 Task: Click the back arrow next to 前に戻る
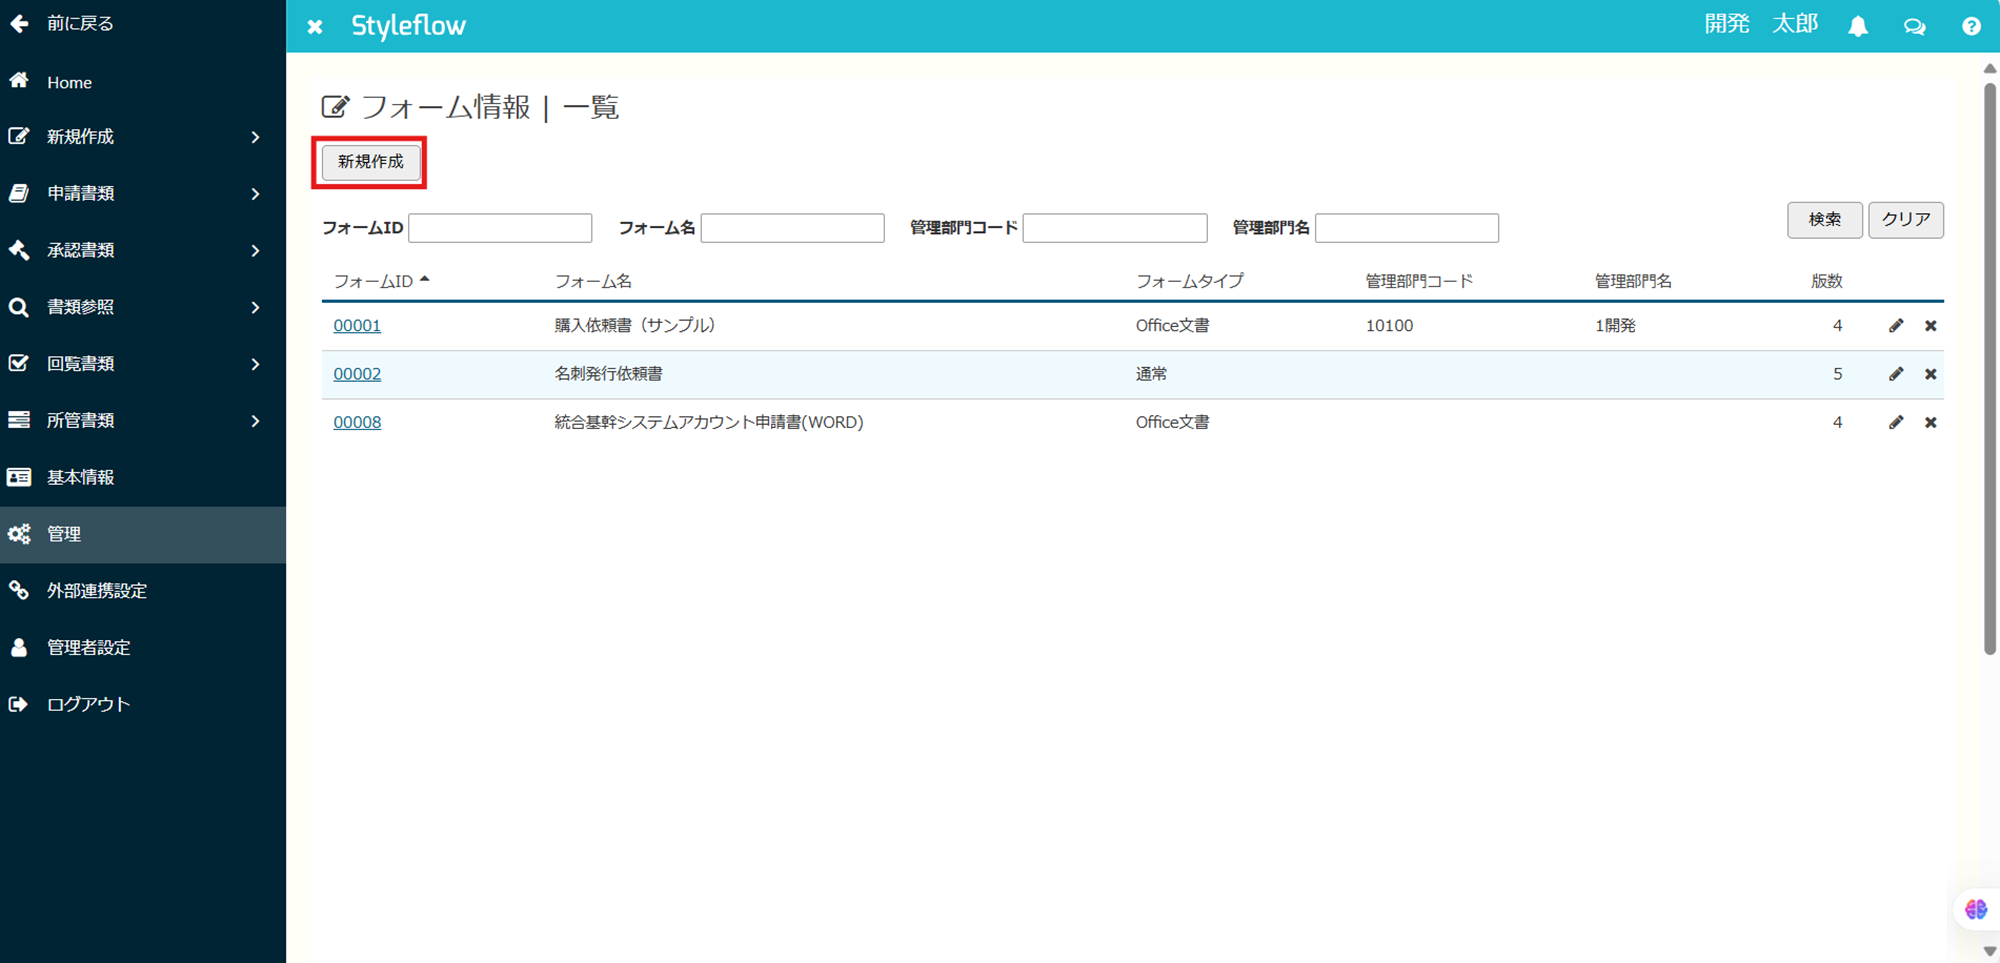pos(19,23)
